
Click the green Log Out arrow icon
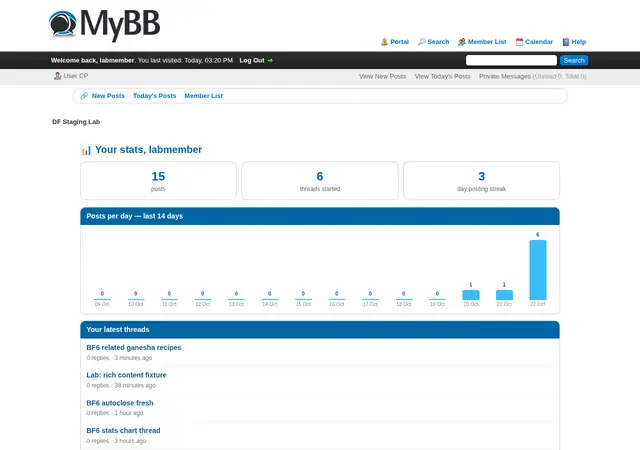270,60
